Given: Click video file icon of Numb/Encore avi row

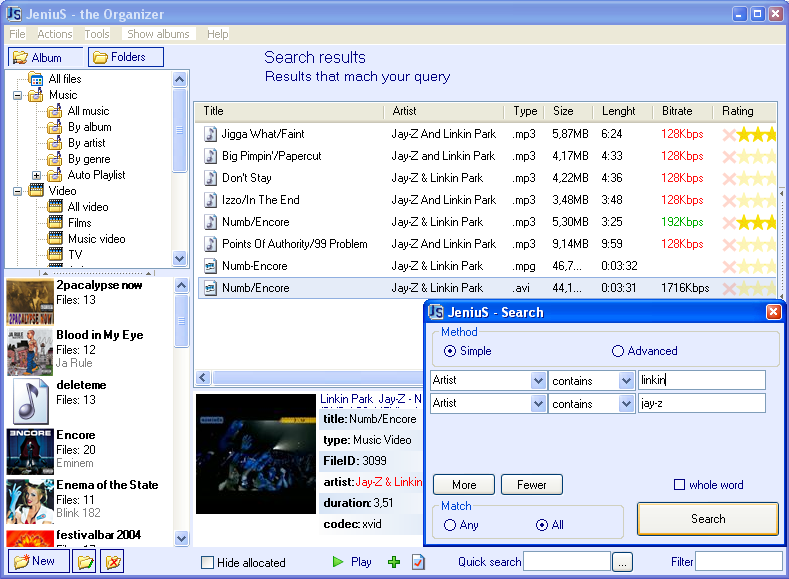Looking at the screenshot, I should tap(210, 288).
